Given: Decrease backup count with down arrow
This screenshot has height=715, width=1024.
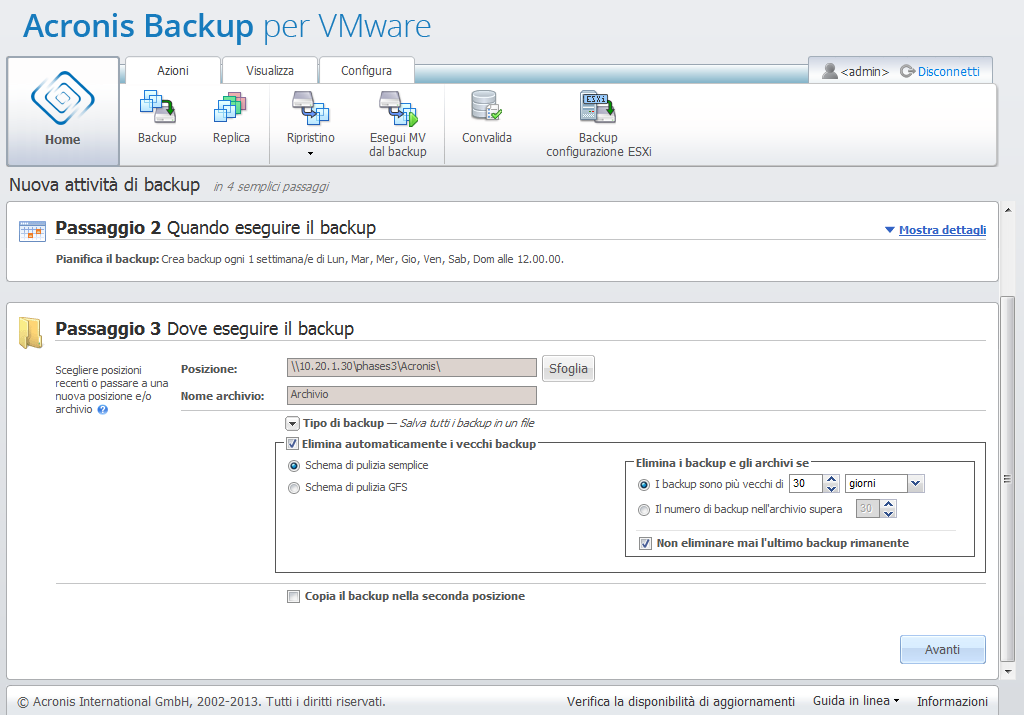Looking at the screenshot, I should point(888,513).
